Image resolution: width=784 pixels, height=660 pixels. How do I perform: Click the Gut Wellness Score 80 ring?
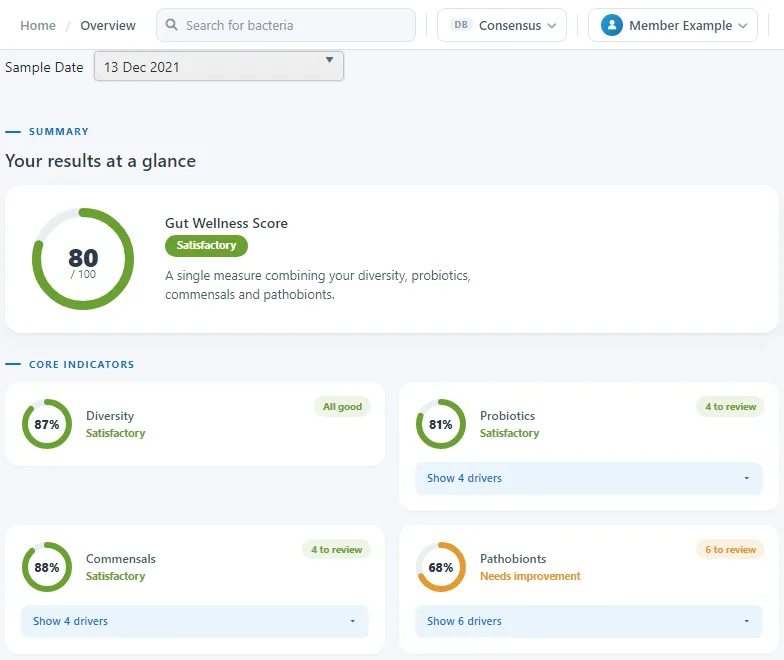point(83,259)
